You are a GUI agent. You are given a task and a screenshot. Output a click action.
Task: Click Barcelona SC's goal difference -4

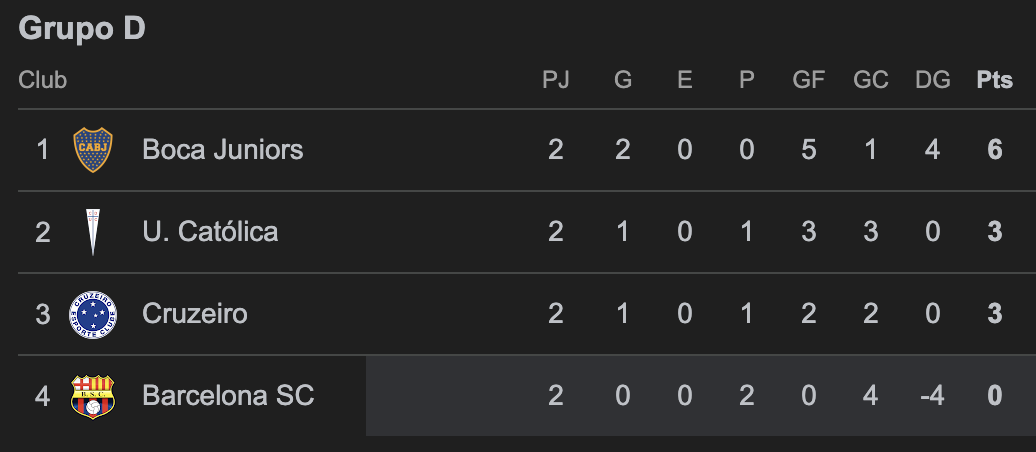932,396
